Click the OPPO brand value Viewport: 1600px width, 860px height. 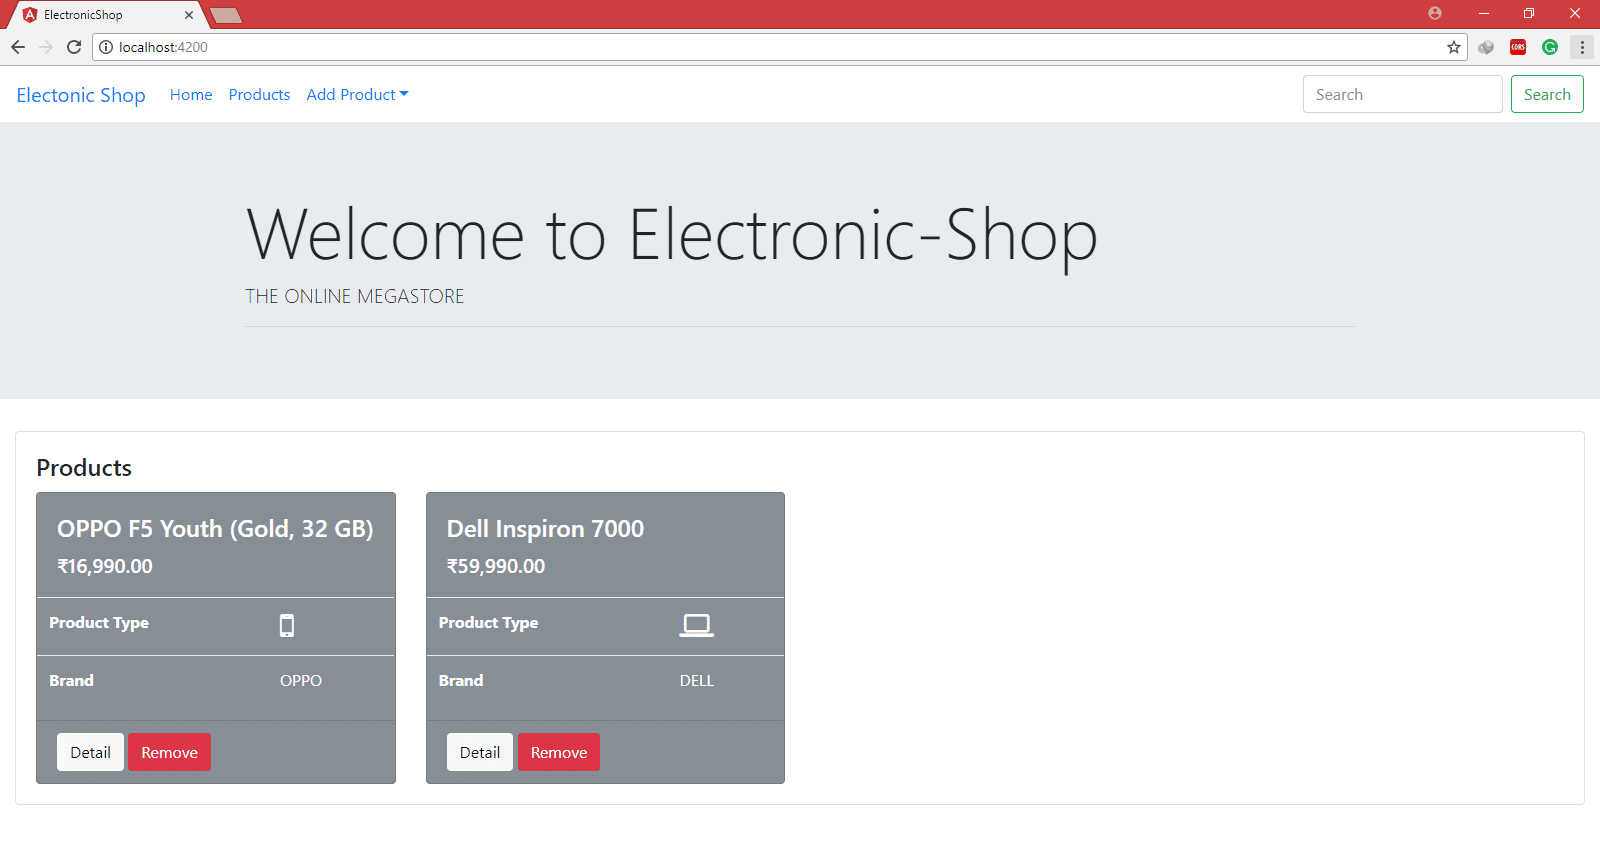[x=301, y=680]
